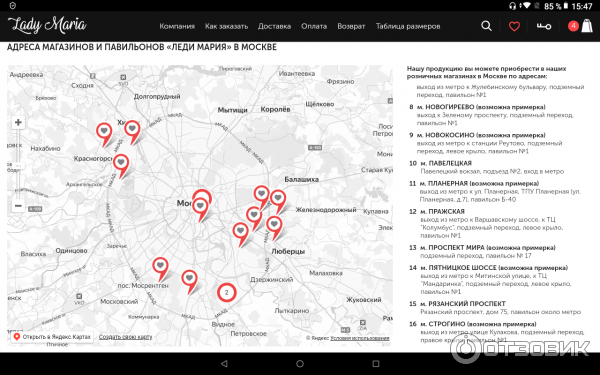Click the Lady Maria logo
600x375 pixels.
coord(47,25)
